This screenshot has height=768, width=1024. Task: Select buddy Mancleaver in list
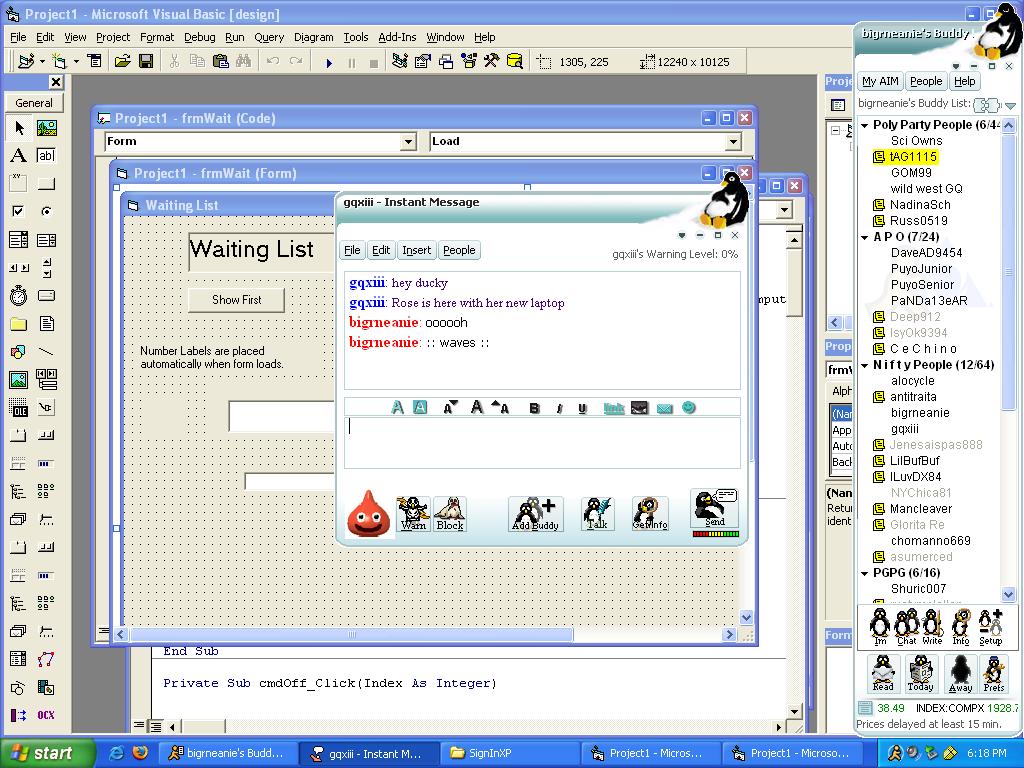pyautogui.click(x=921, y=509)
